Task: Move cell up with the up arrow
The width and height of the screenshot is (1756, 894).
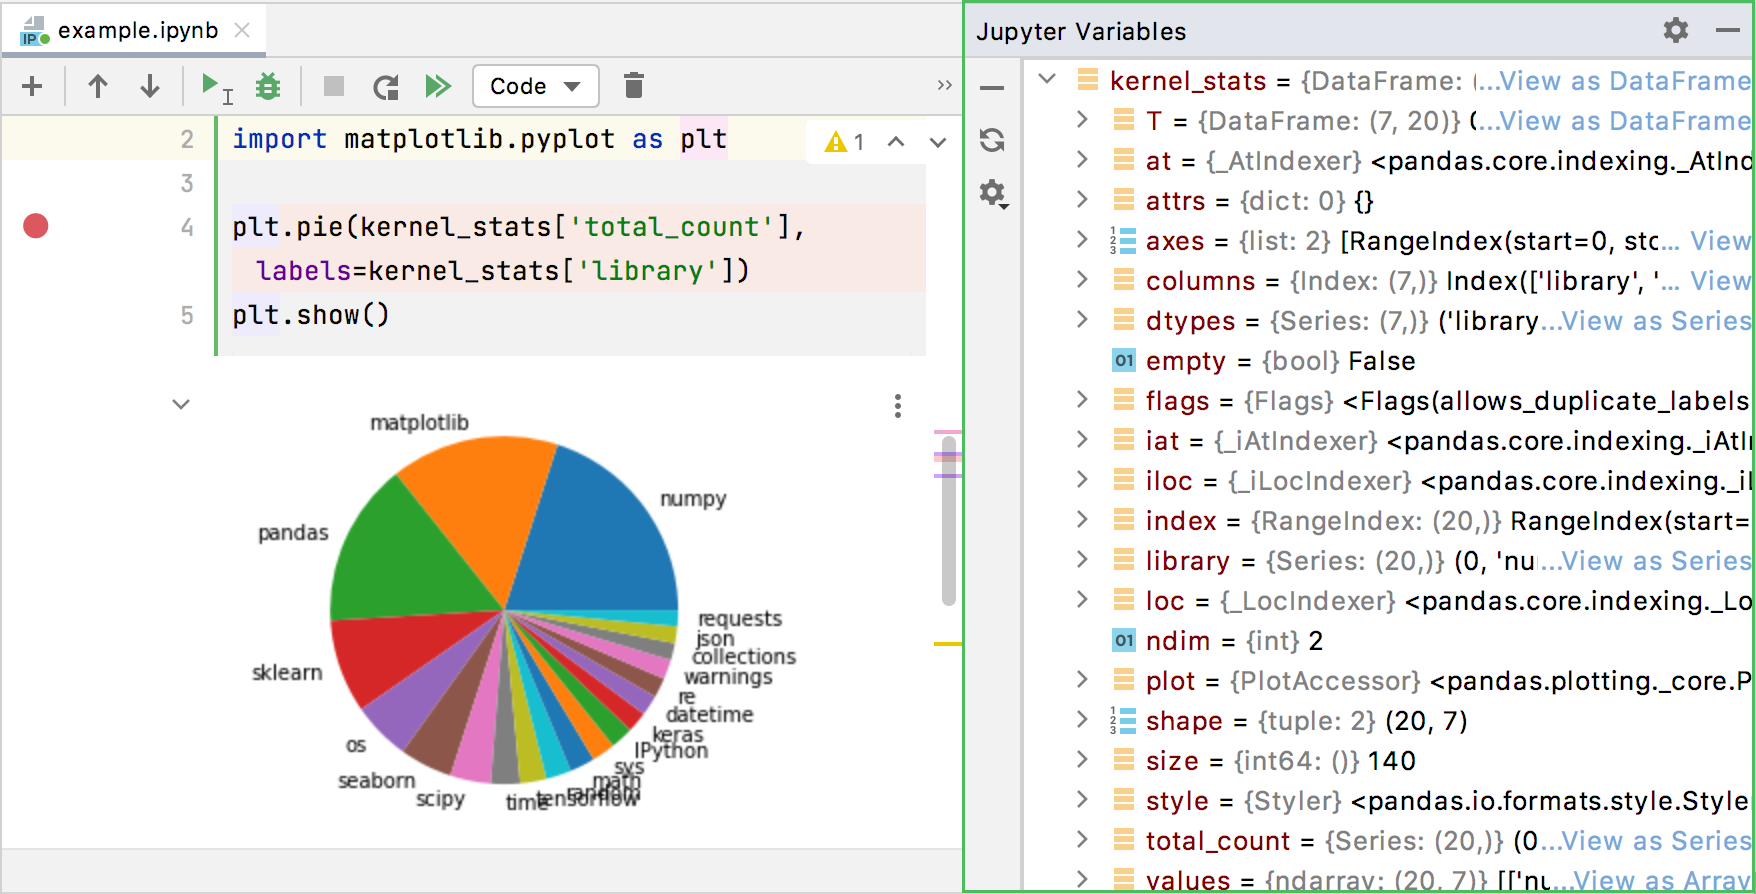Action: click(x=98, y=86)
